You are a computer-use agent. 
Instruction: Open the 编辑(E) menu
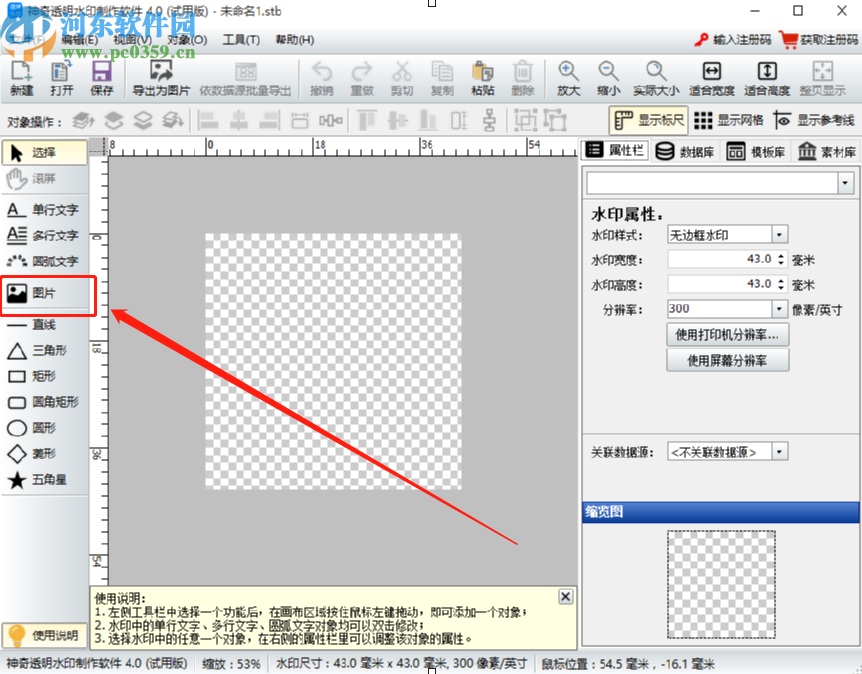[80, 40]
